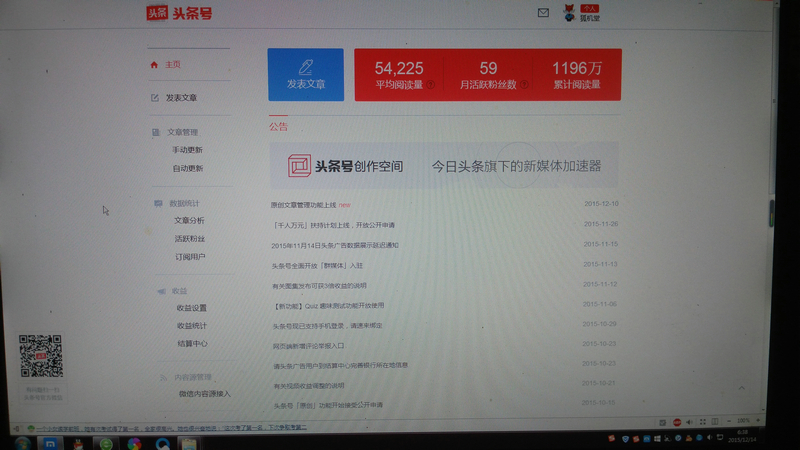
Task: Click the zoom-in plus in browser status bar
Action: pyautogui.click(x=758, y=420)
